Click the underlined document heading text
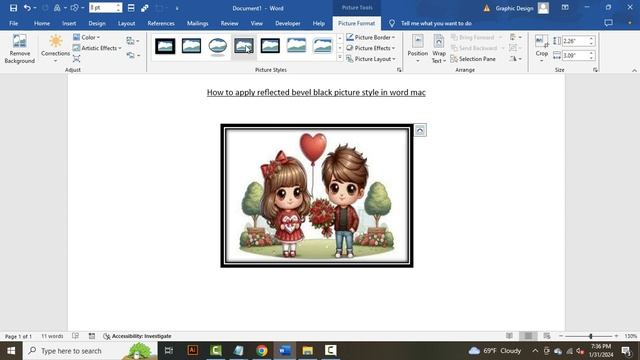This screenshot has height=360, width=640. click(316, 92)
